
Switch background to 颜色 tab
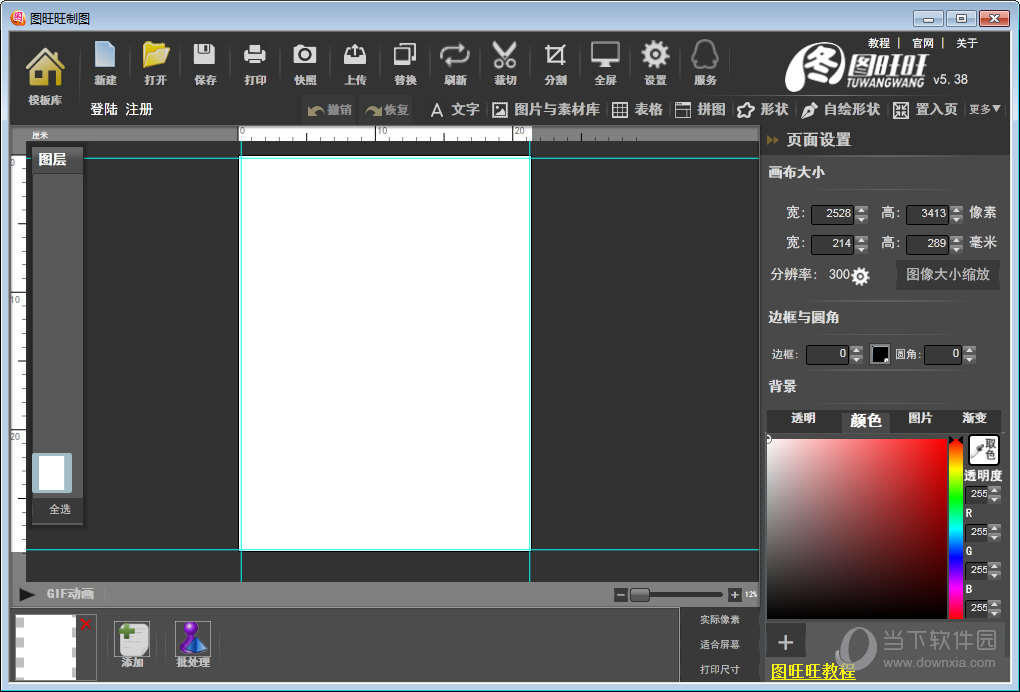865,421
